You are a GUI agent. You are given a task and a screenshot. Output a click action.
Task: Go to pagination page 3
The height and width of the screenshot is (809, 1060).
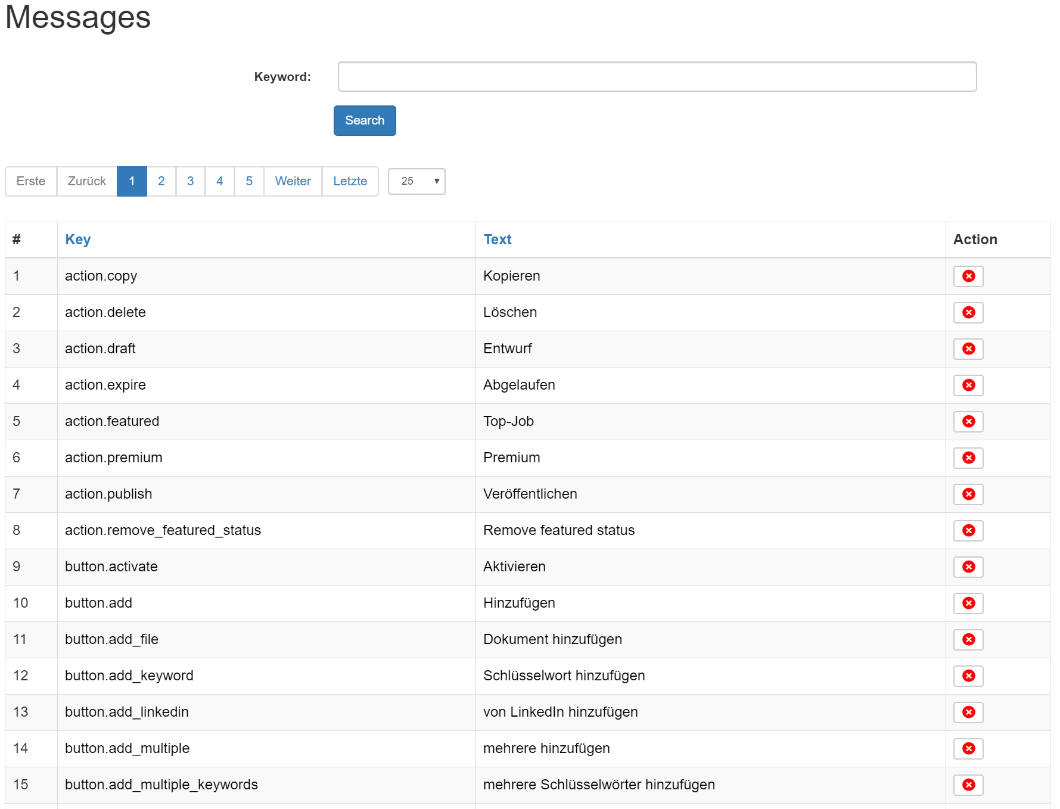coord(191,181)
